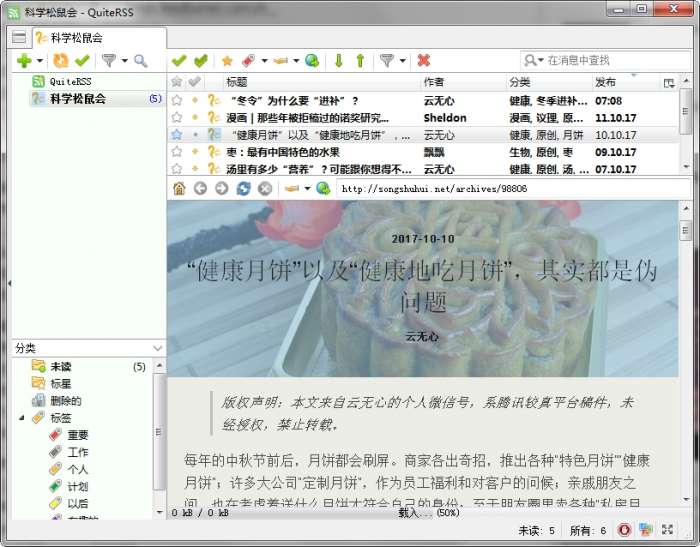Switch to the 科学松鼠会 tab
The image size is (700, 547).
pyautogui.click(x=100, y=38)
